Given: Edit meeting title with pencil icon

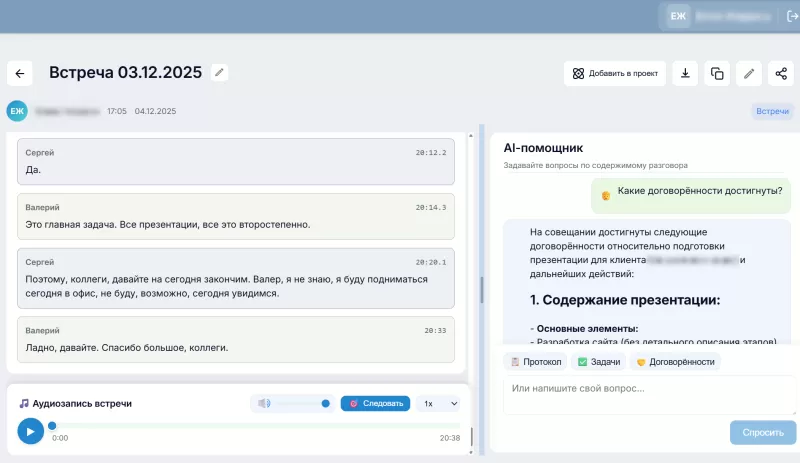Looking at the screenshot, I should coord(220,72).
